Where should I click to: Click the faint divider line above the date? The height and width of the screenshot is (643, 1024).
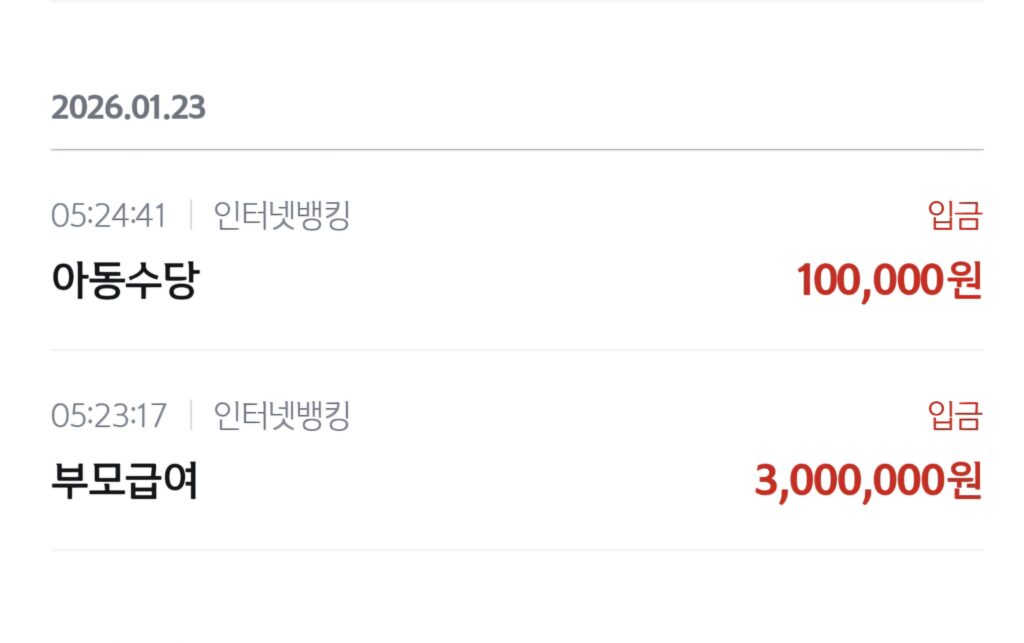tap(517, 2)
